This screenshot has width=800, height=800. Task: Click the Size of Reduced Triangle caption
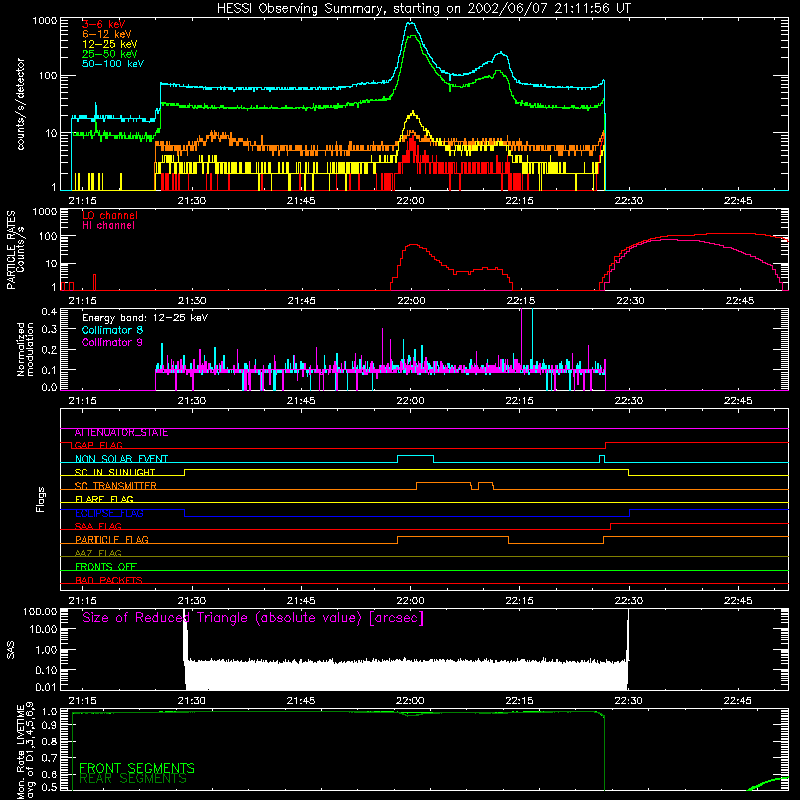[x=253, y=618]
